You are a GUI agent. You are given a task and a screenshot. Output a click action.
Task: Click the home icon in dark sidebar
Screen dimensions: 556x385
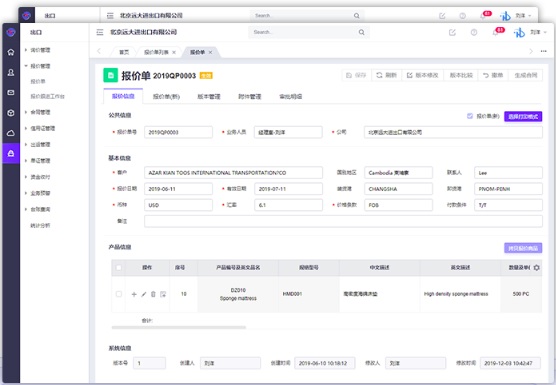point(11,52)
